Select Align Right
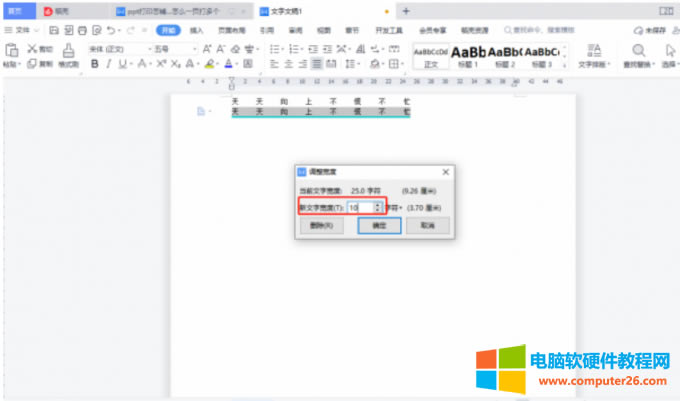Viewport: 680px width, 401px height. click(303, 64)
